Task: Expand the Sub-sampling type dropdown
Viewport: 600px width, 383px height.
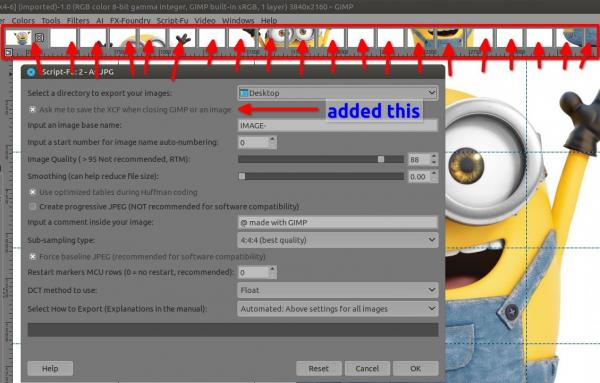Action: point(338,240)
